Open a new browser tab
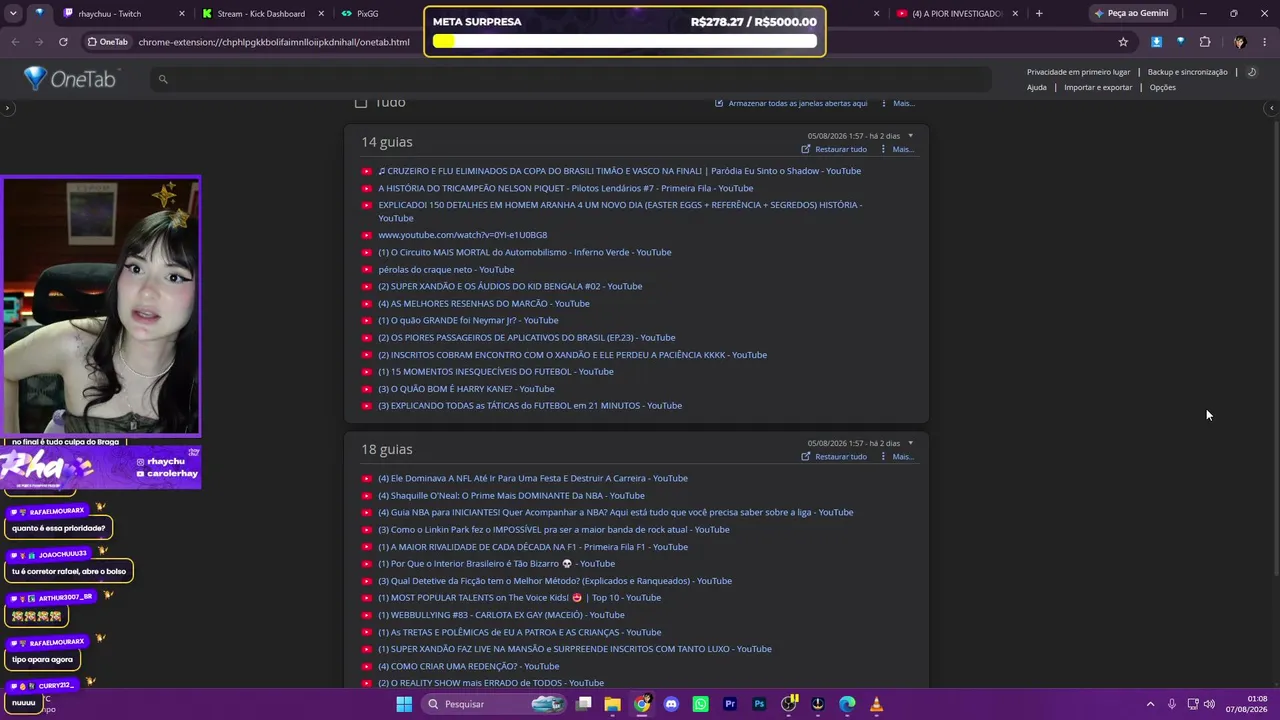1280x720 pixels. [1039, 14]
